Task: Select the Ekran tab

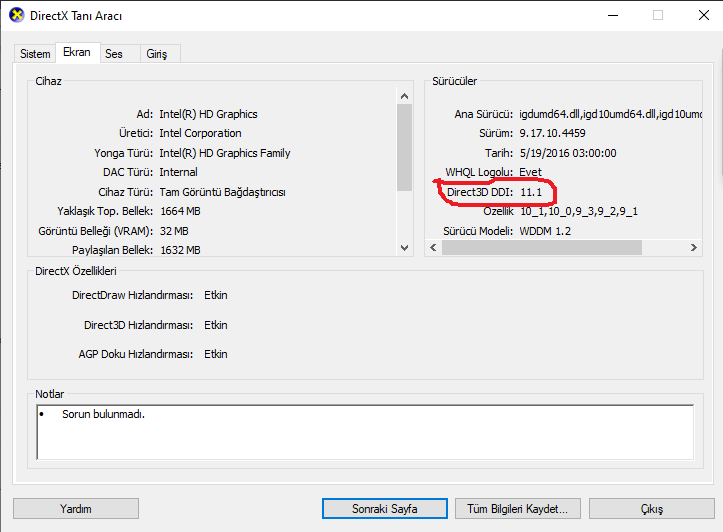Action: 77,52
